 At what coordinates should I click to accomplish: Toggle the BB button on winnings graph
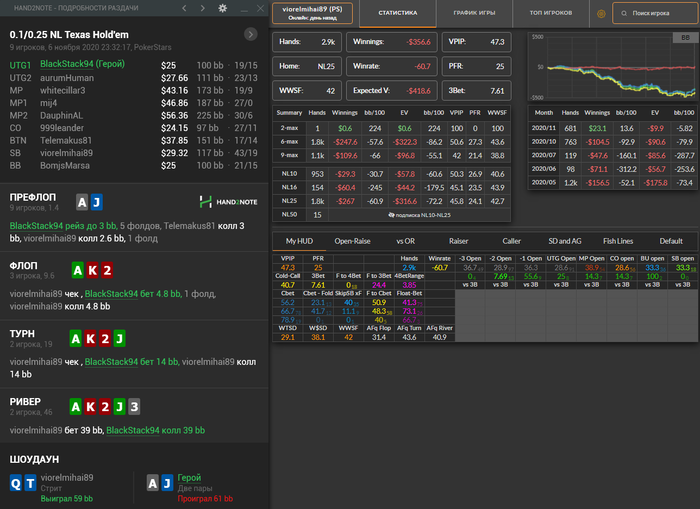(x=685, y=38)
